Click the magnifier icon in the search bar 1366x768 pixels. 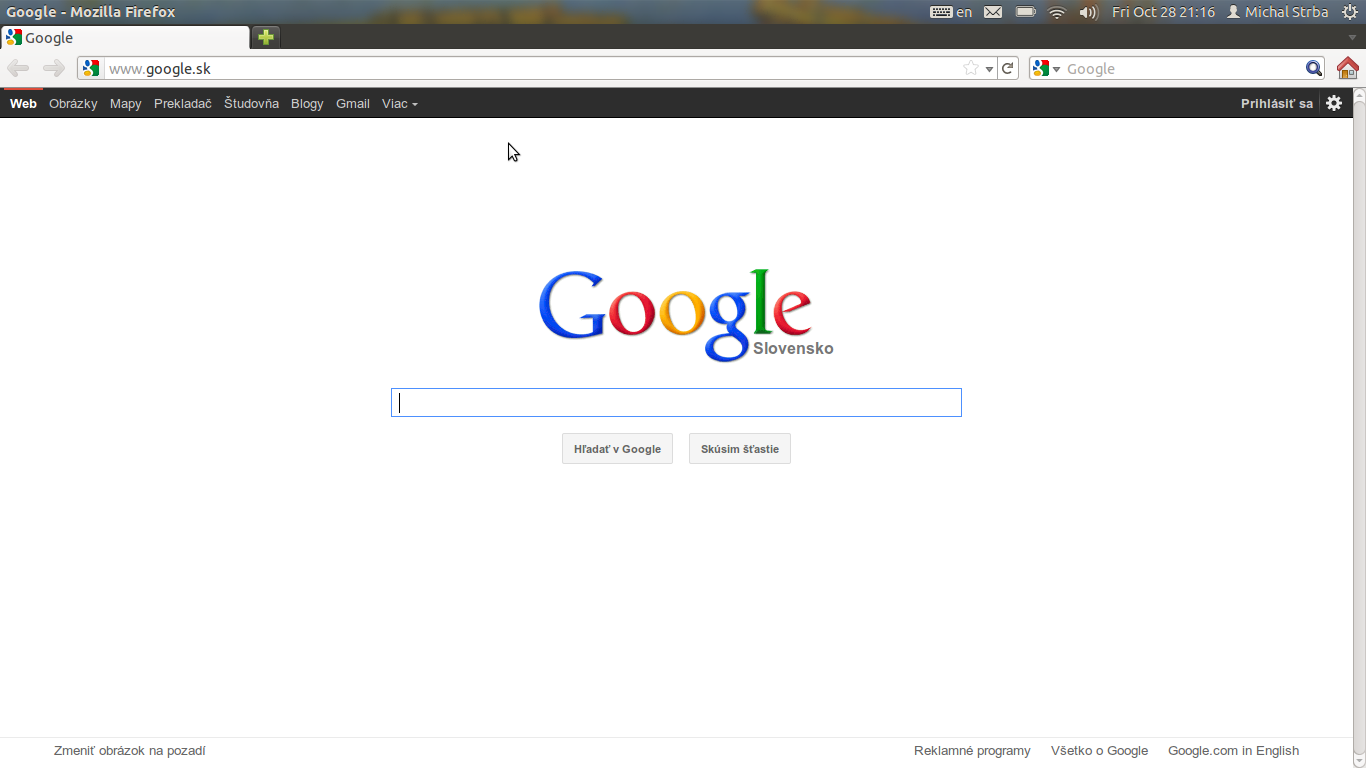coord(1314,69)
